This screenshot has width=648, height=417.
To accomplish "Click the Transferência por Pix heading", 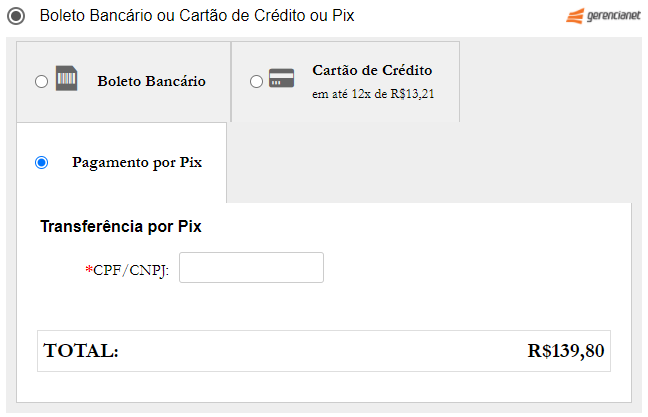I will (x=120, y=226).
